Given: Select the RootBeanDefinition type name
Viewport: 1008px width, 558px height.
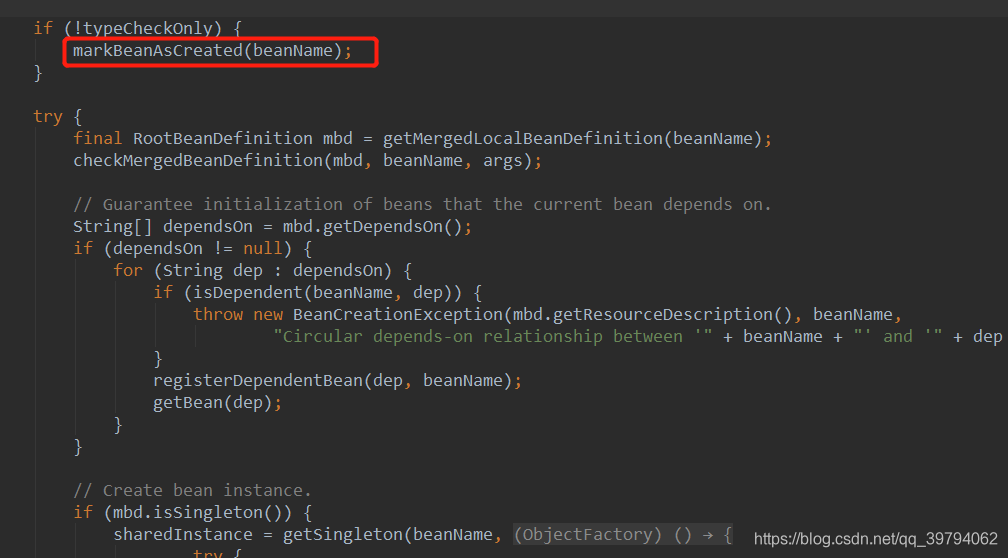Looking at the screenshot, I should (222, 138).
